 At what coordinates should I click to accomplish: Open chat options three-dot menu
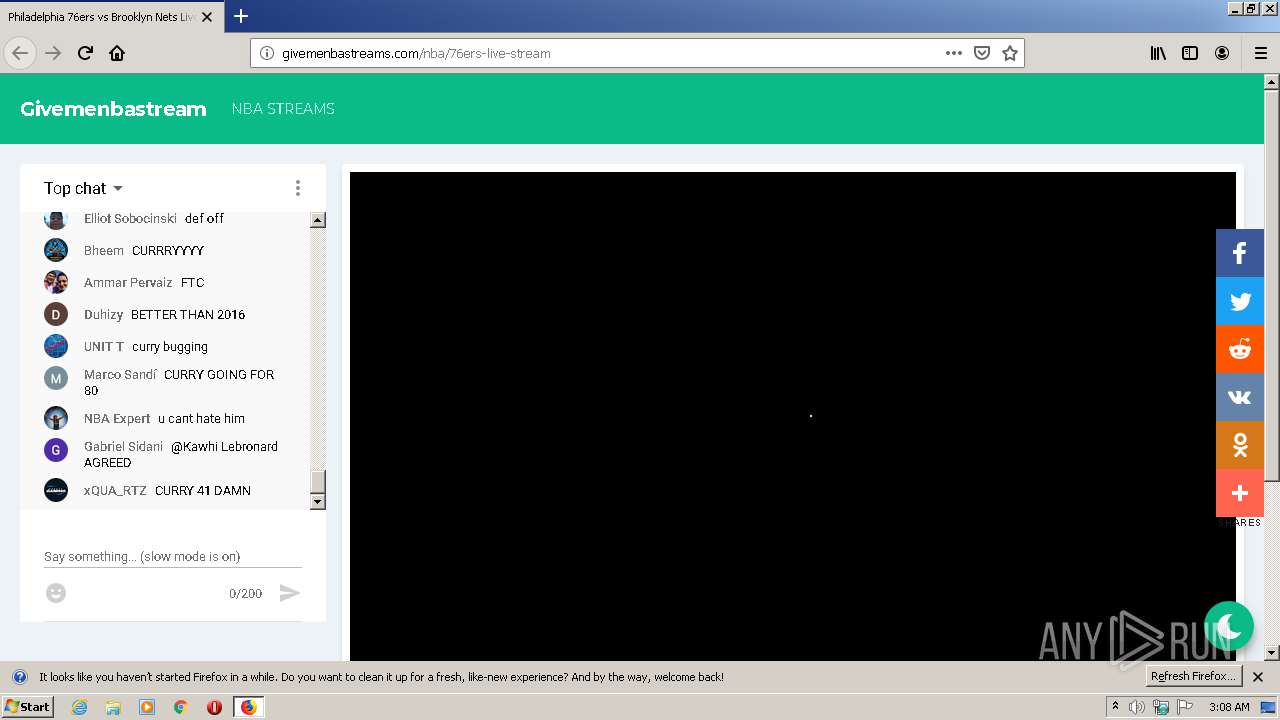point(297,188)
